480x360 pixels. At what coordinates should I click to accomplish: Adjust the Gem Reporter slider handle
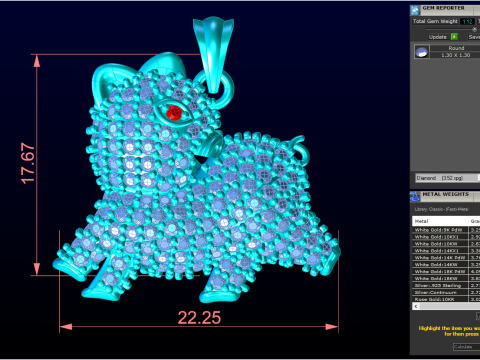(475, 29)
